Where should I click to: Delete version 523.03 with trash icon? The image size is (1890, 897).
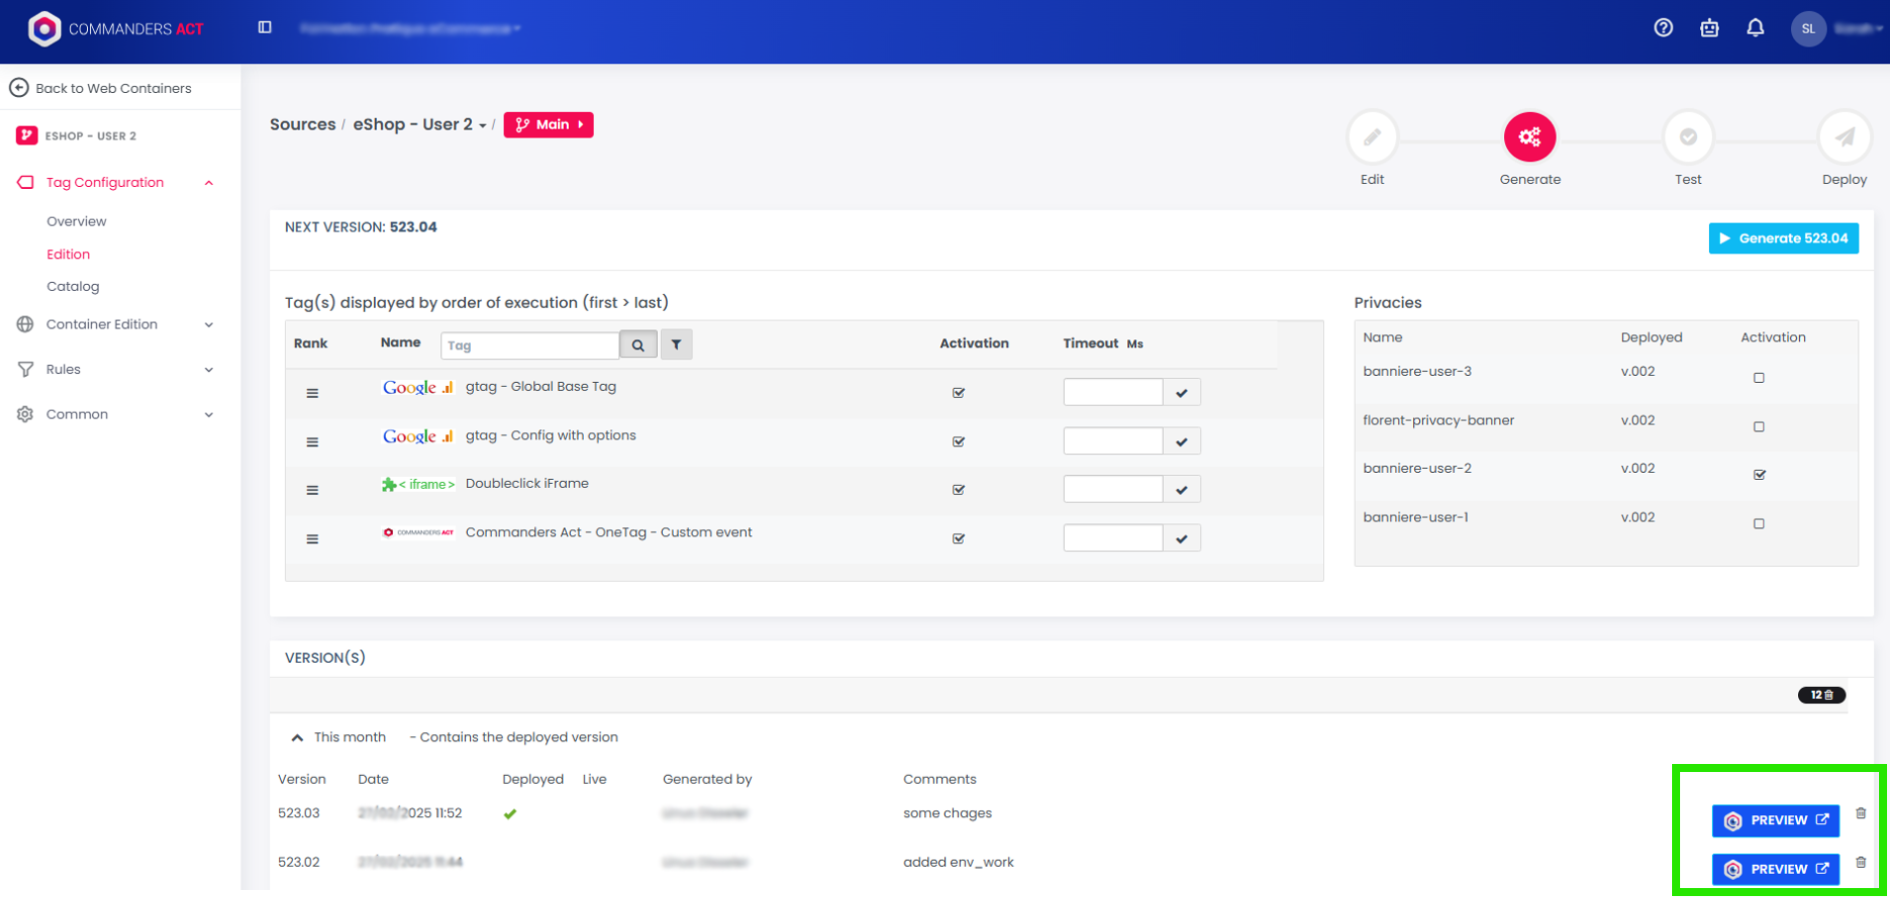tap(1861, 814)
